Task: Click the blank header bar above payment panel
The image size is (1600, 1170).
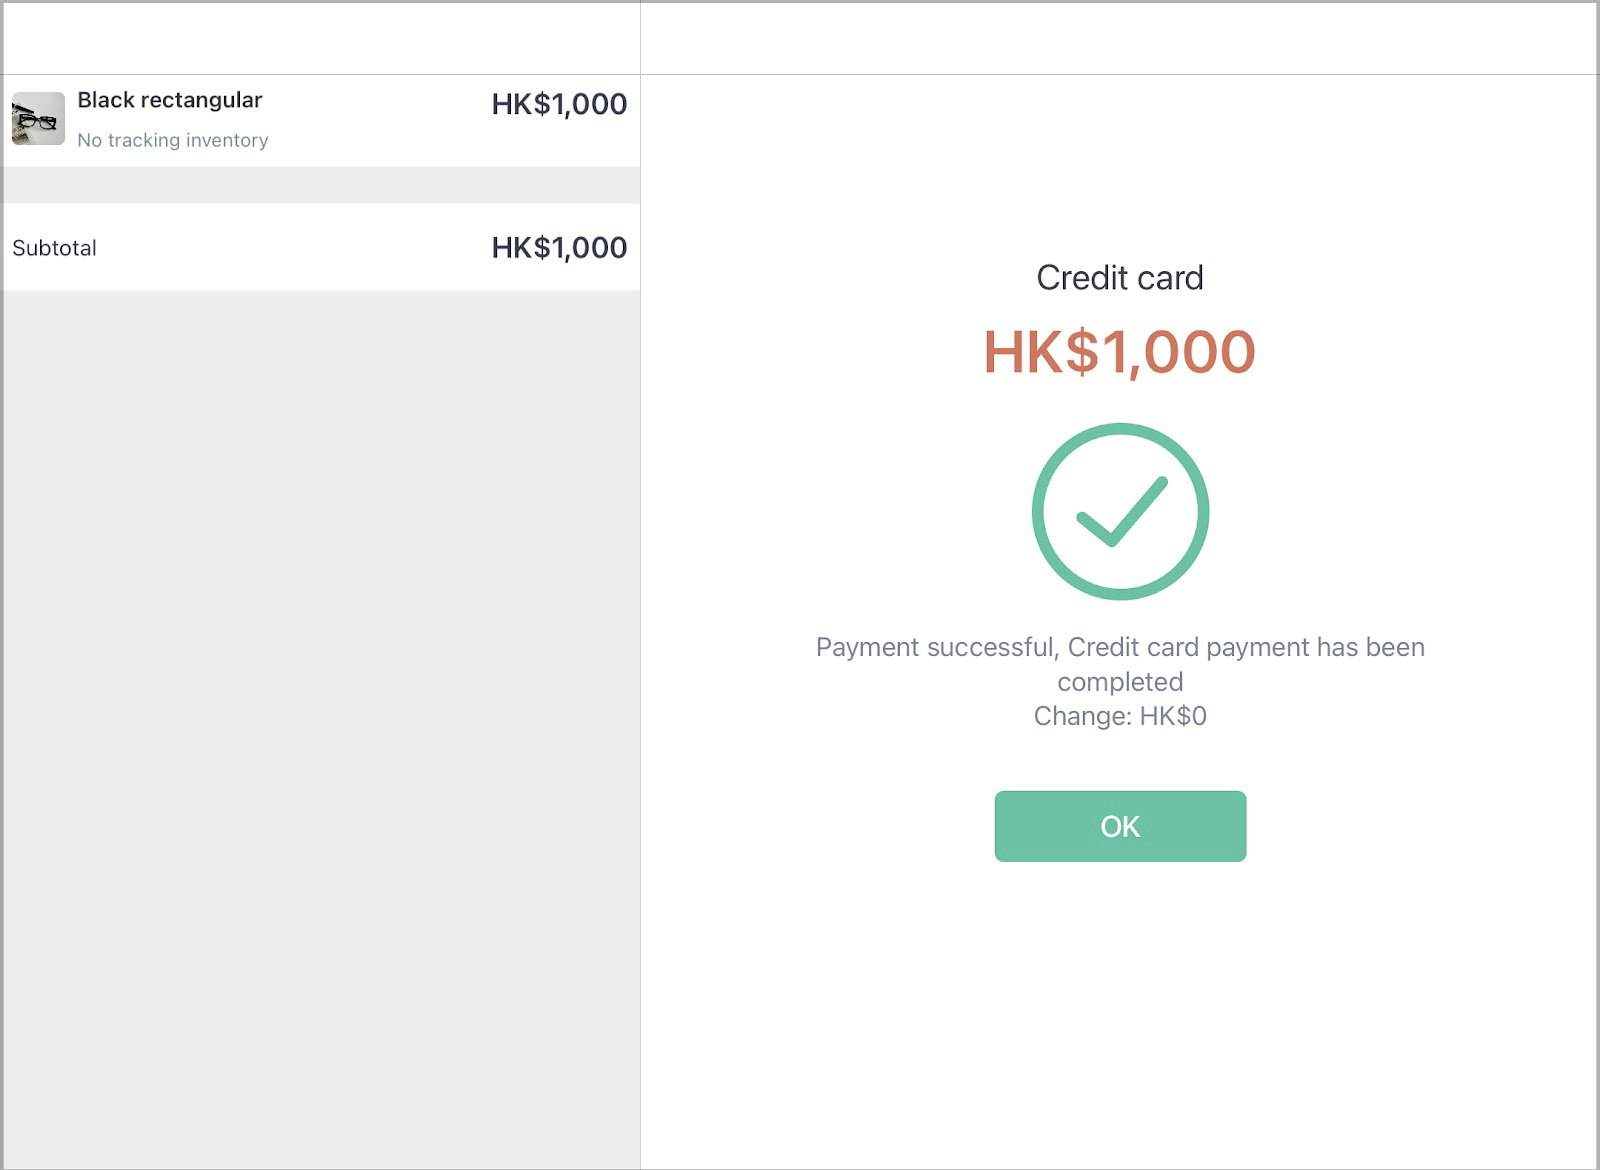Action: (x=1119, y=39)
